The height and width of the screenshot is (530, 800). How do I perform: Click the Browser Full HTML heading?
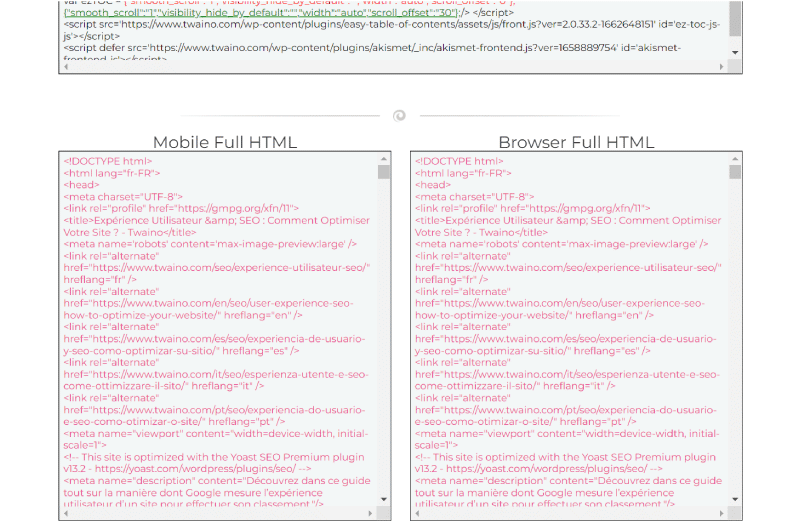(x=576, y=142)
